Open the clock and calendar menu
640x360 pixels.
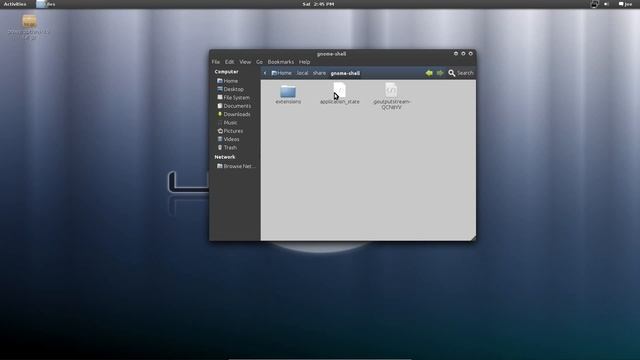point(318,4)
